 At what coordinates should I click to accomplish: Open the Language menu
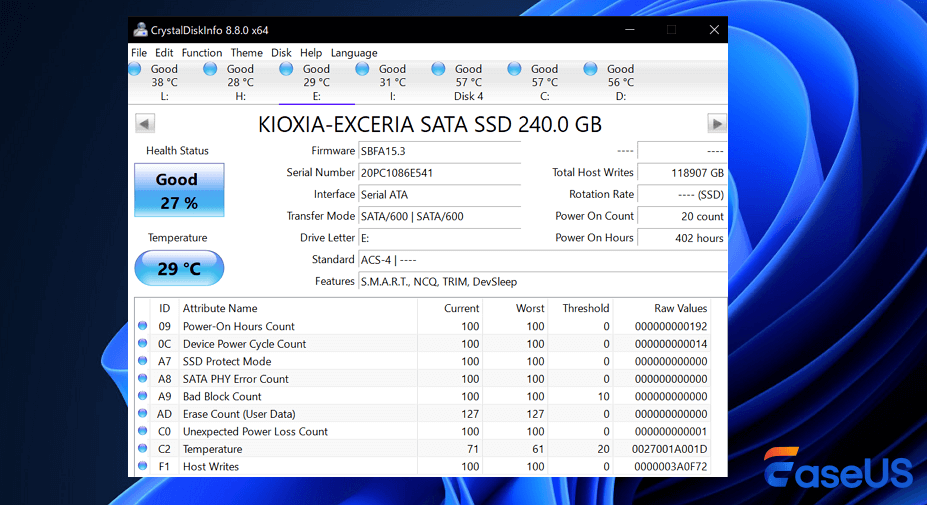[354, 53]
